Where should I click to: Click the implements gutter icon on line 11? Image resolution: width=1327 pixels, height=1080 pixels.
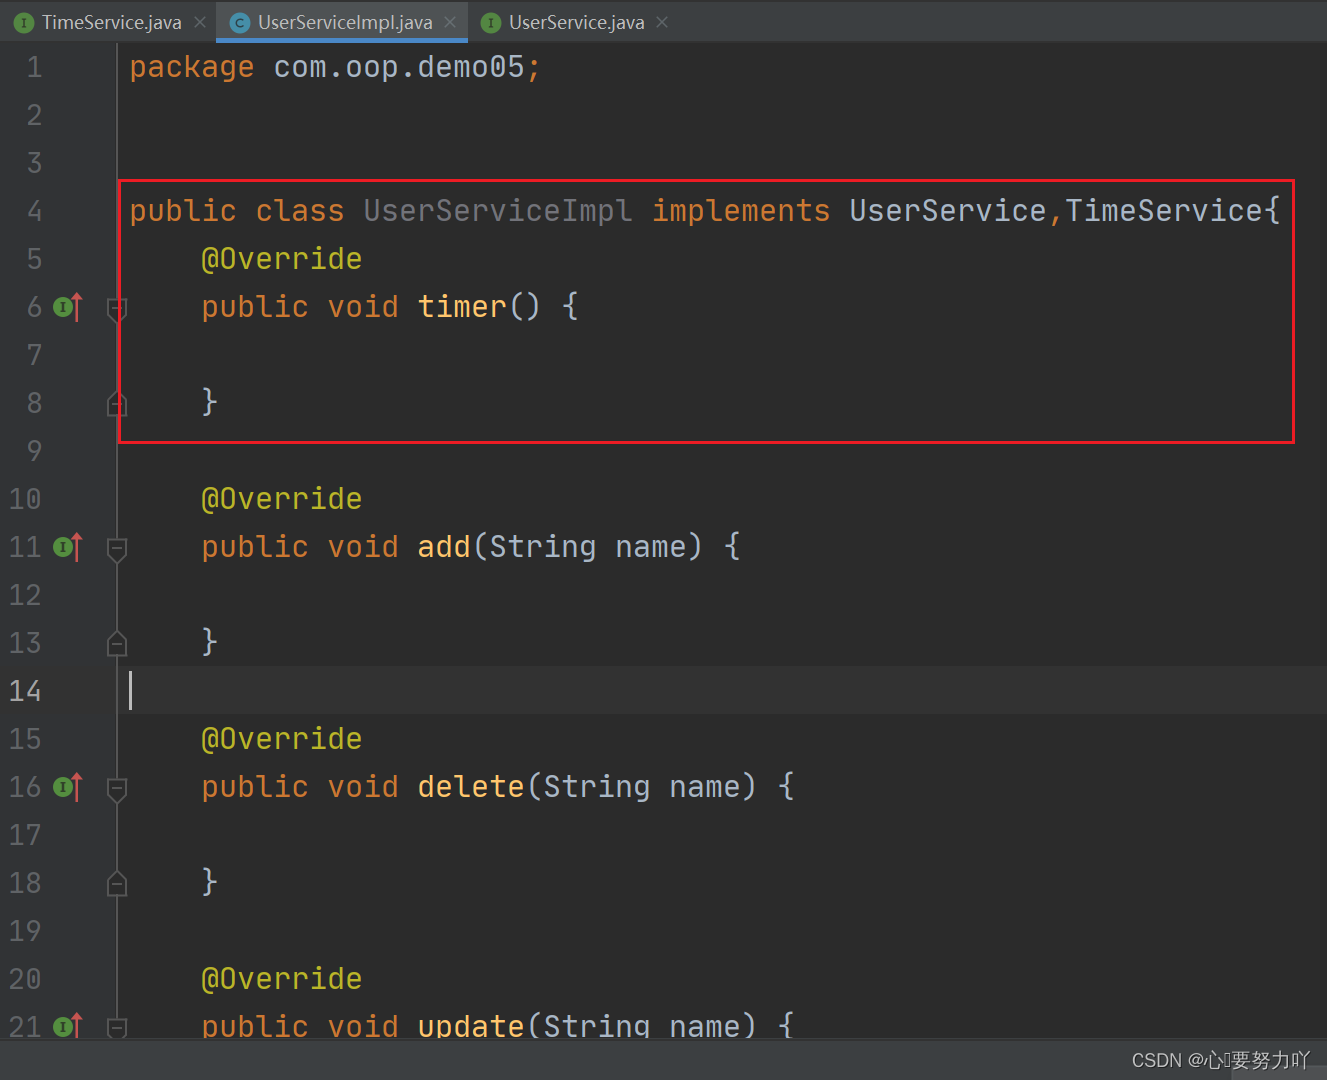pos(67,547)
